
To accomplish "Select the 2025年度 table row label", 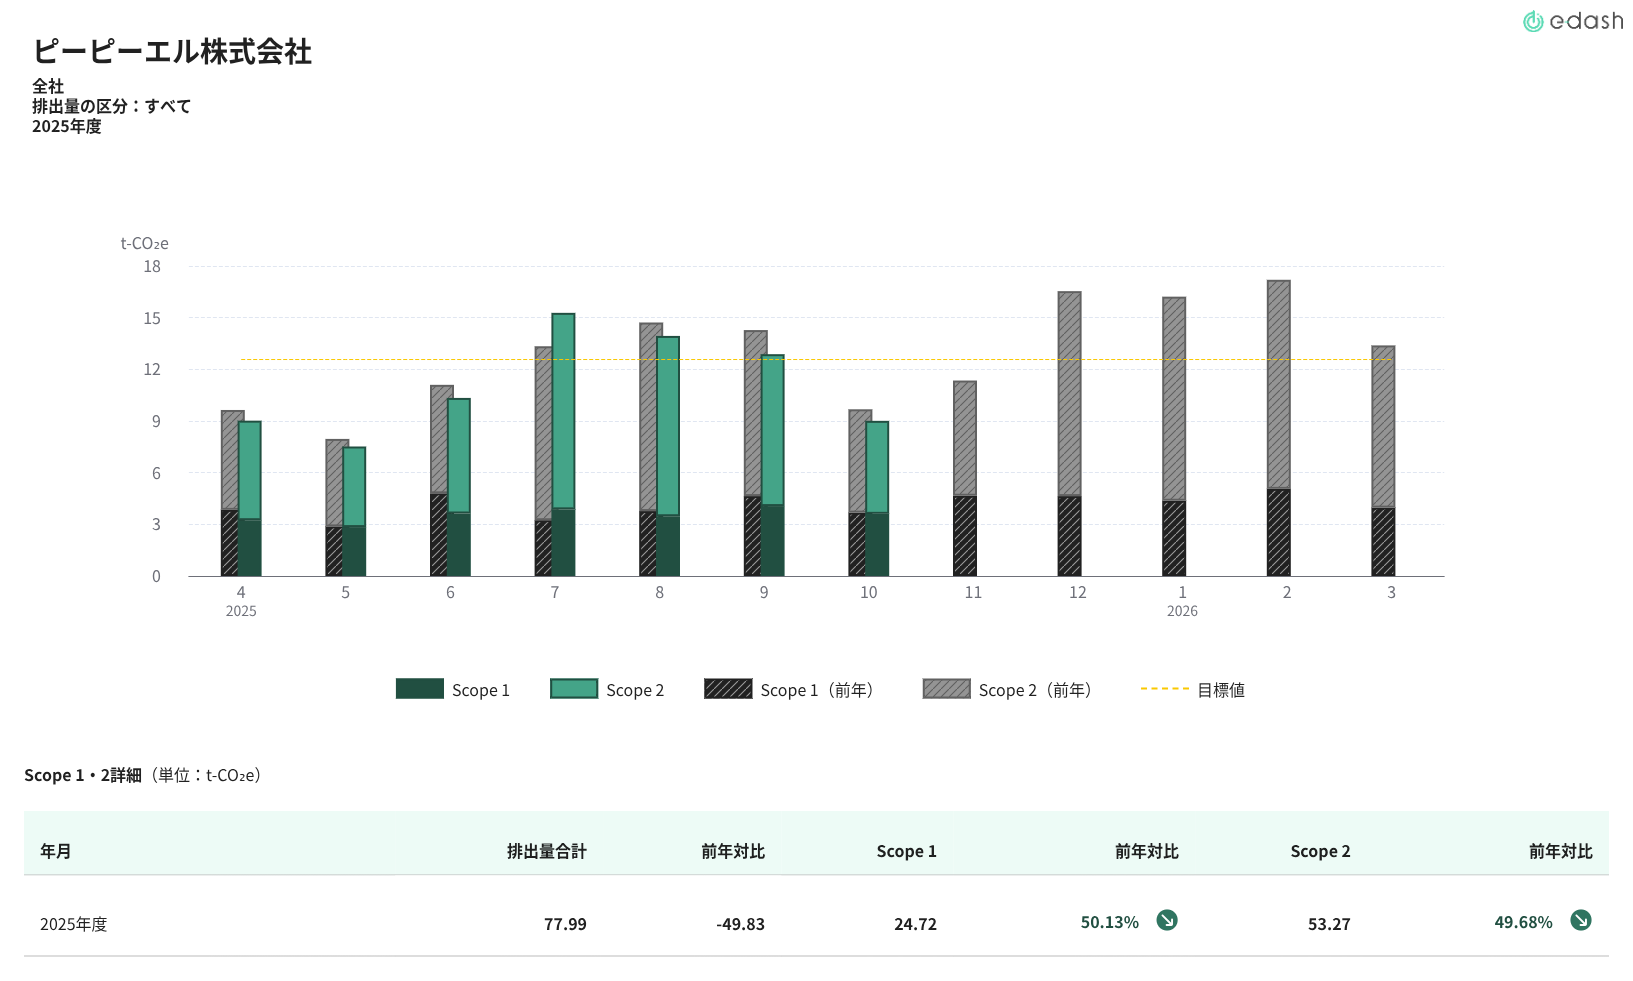I will pyautogui.click(x=73, y=924).
